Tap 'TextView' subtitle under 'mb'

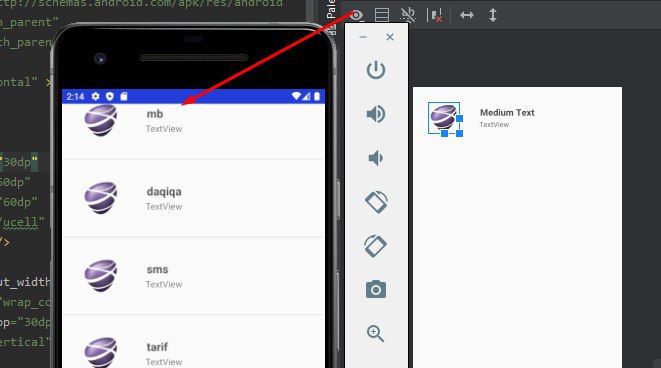point(164,129)
